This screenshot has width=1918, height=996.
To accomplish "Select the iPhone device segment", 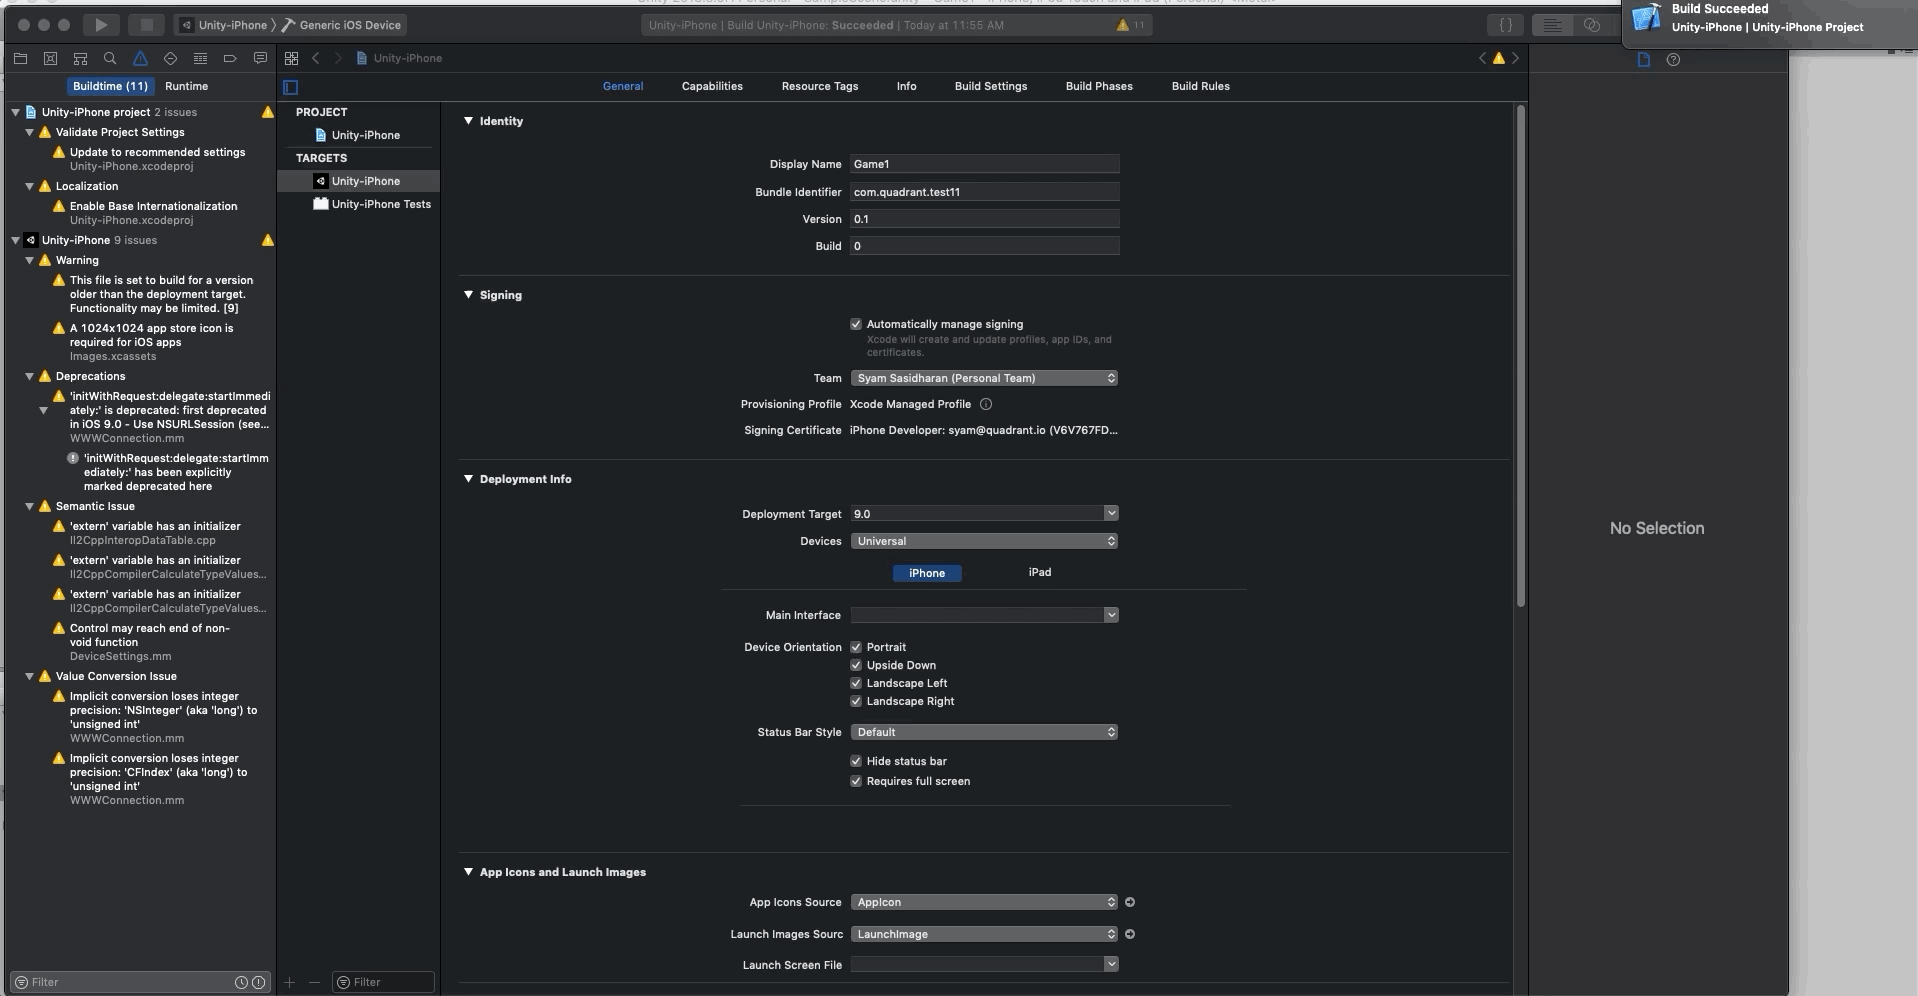I will click(x=927, y=573).
